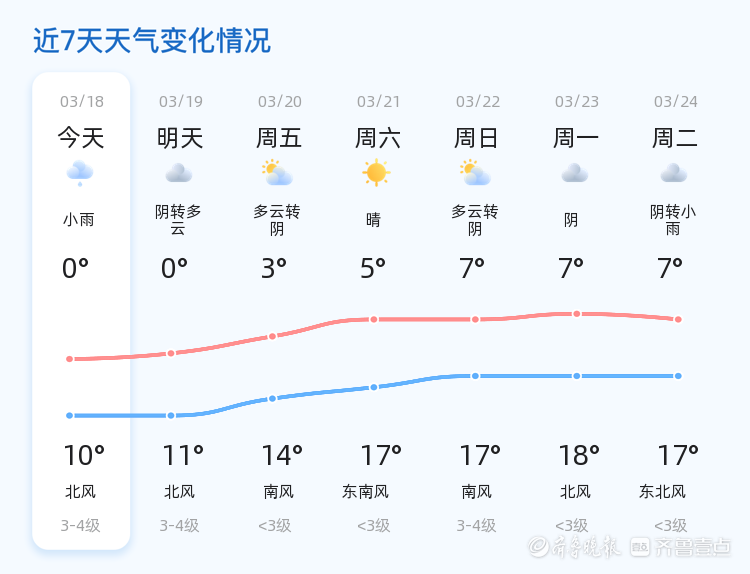Click the partly cloudy icon under 周五
This screenshot has width=750, height=574.
[276, 173]
